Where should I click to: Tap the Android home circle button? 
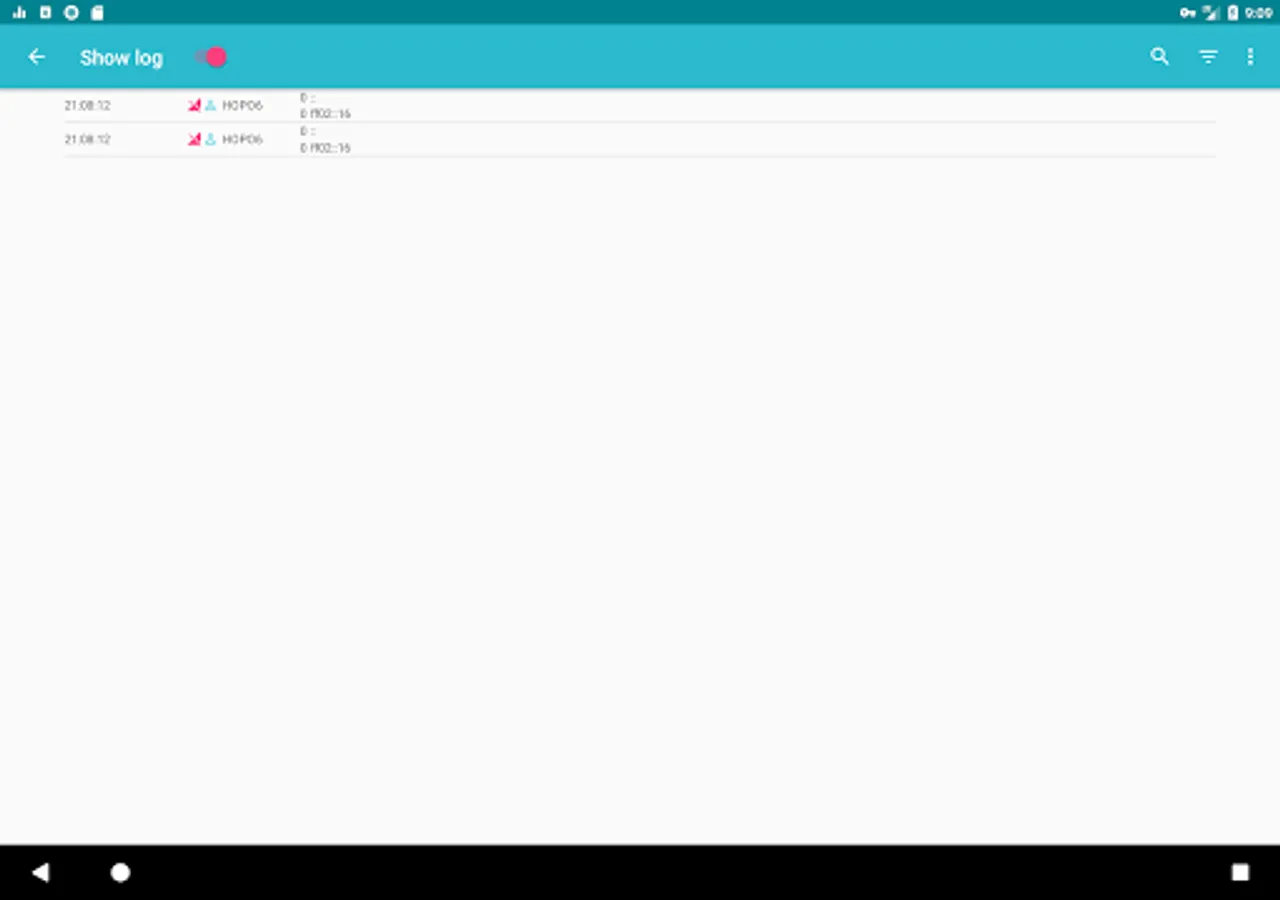(120, 872)
